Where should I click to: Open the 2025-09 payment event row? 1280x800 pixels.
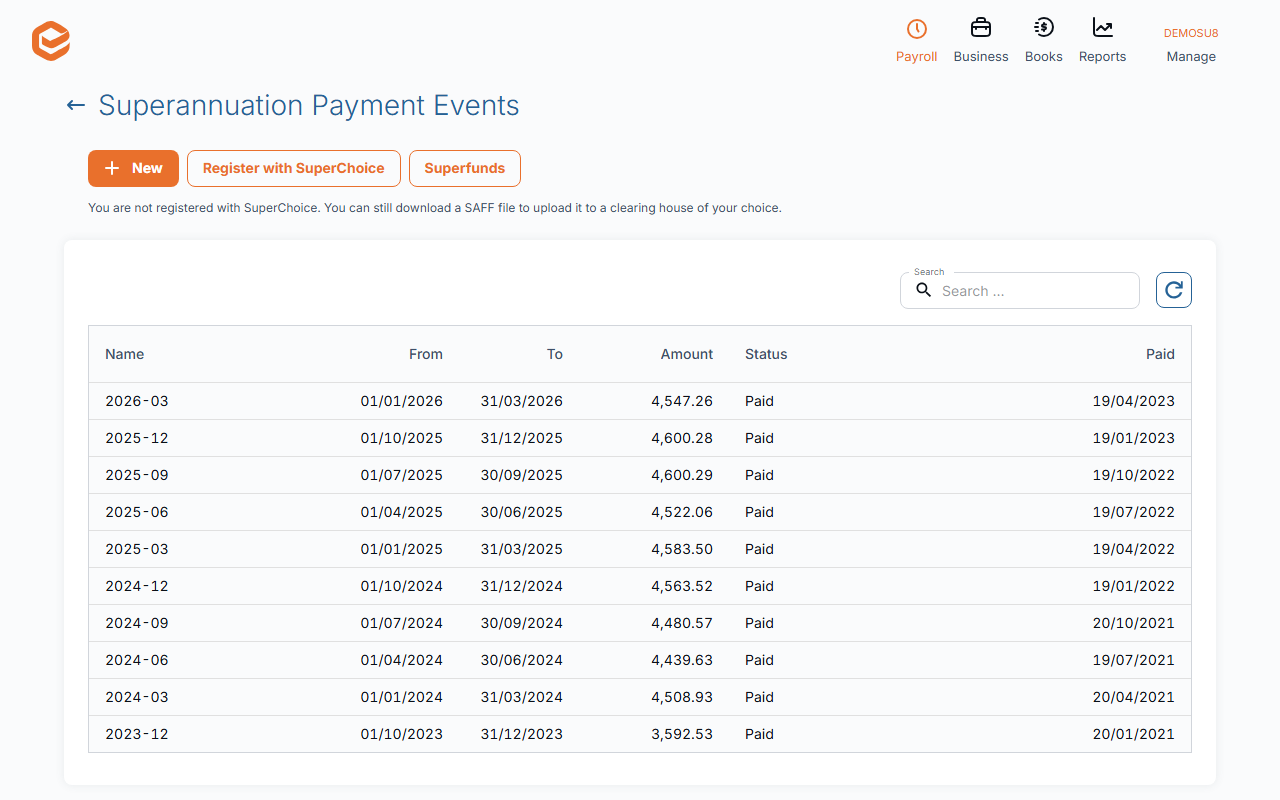(x=640, y=475)
